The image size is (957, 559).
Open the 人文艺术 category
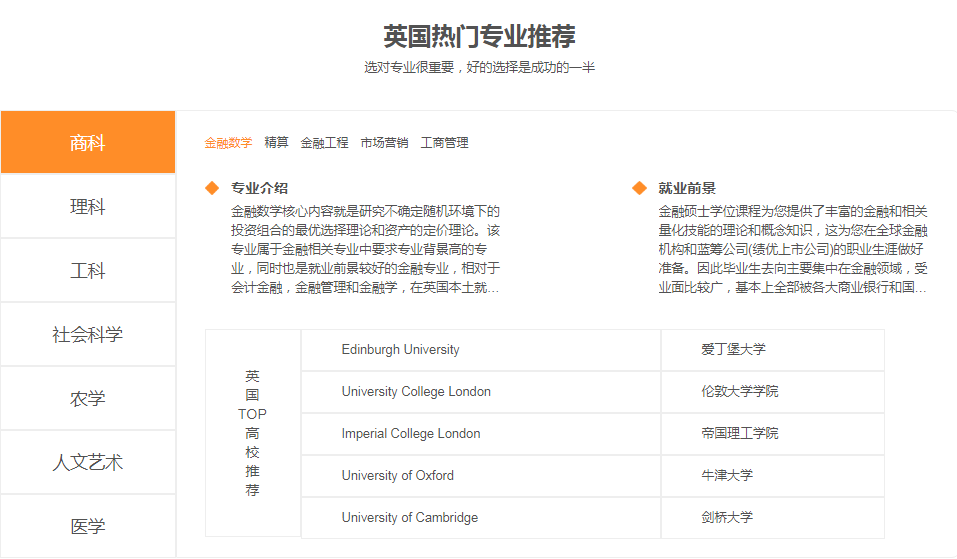tap(88, 463)
